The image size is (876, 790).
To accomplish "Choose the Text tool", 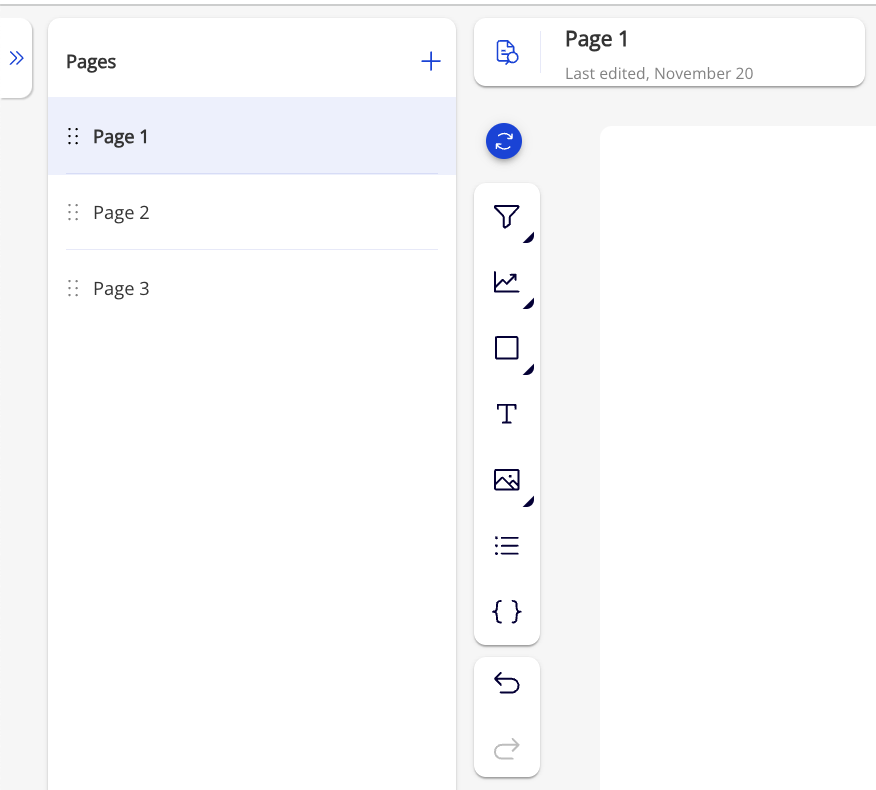I will click(x=507, y=414).
